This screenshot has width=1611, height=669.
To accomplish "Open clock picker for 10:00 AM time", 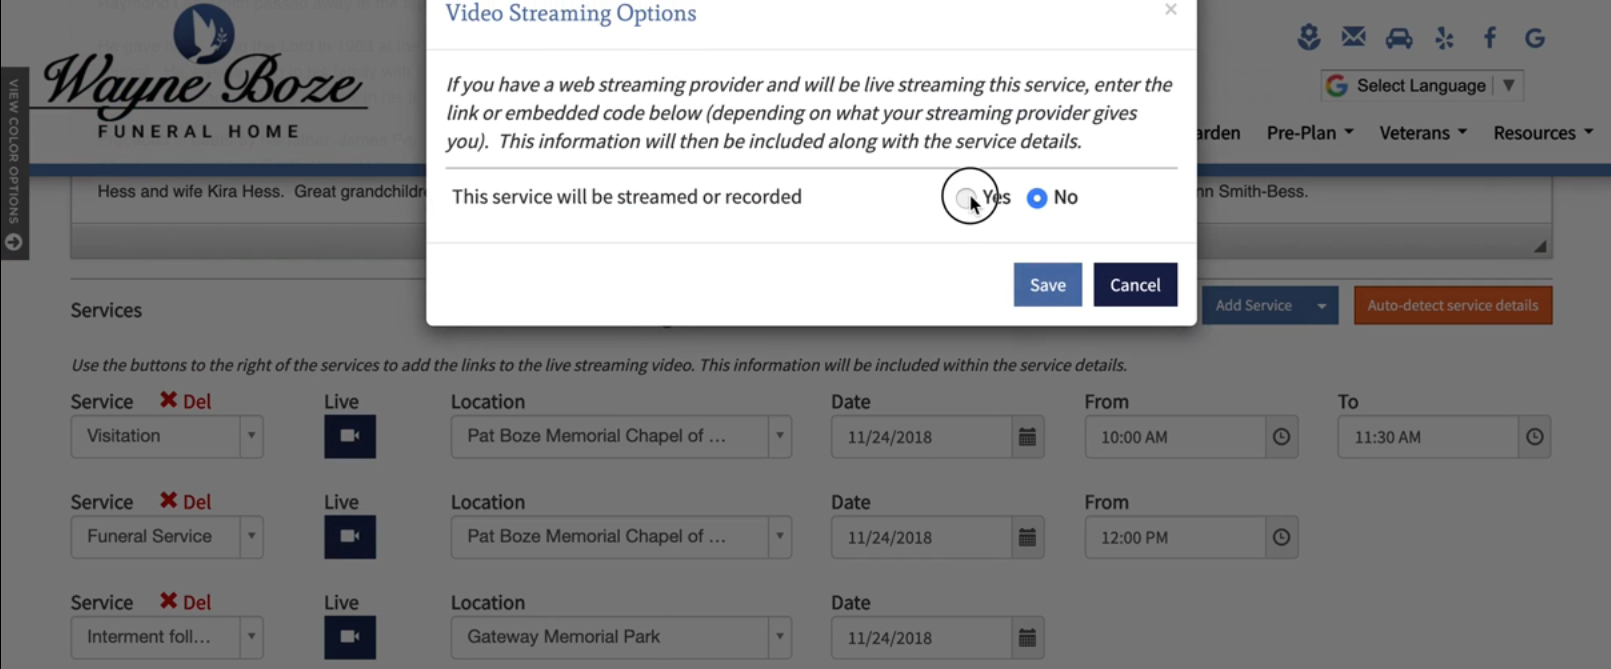I will (1281, 437).
